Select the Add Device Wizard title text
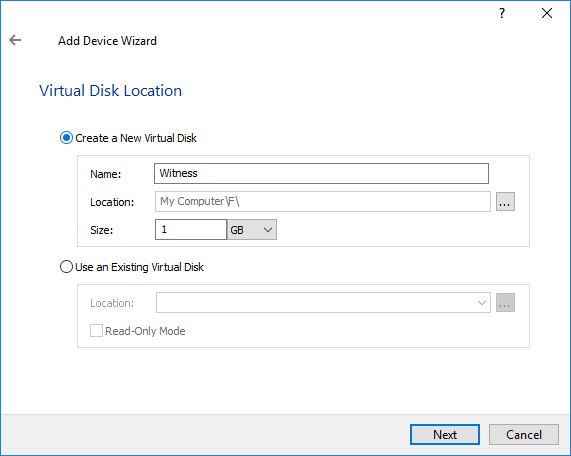This screenshot has width=571, height=456. pyautogui.click(x=107, y=40)
